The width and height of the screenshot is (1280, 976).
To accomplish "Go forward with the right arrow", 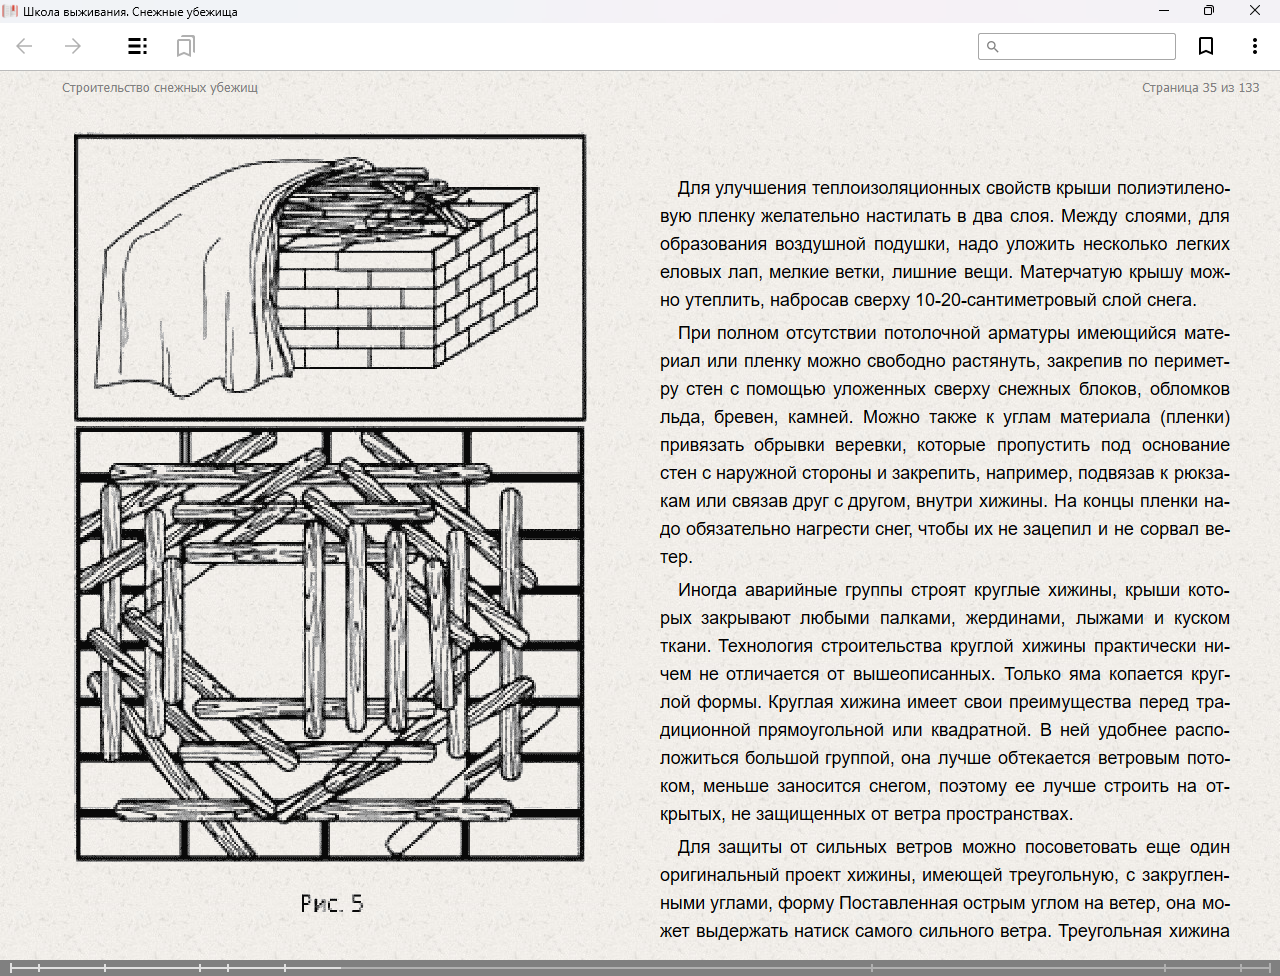I will coord(73,46).
